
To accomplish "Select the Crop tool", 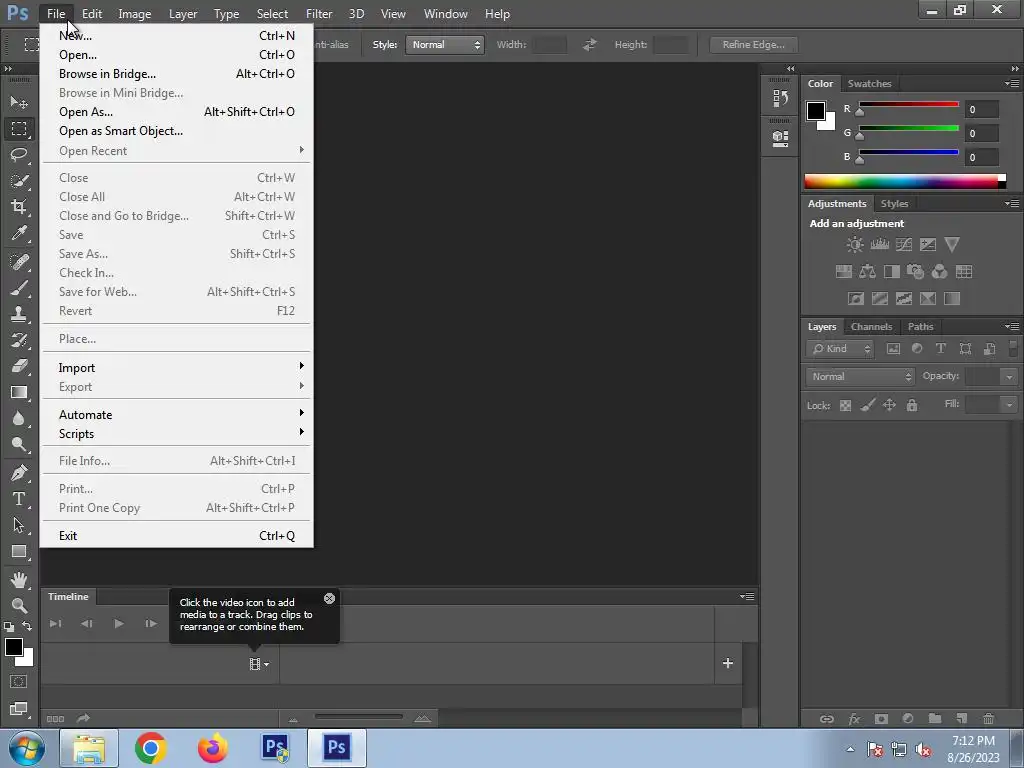I will 19,207.
